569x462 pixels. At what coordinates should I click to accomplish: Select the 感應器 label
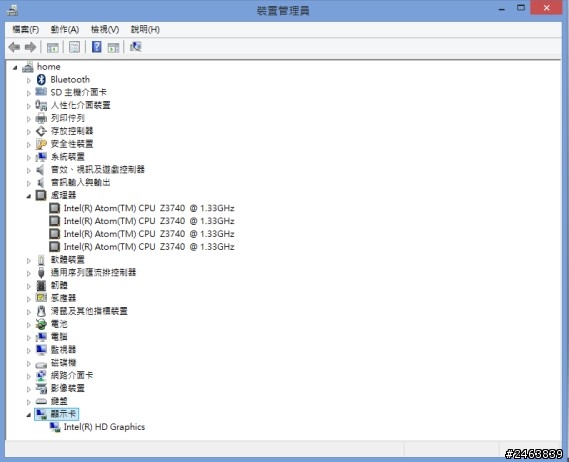click(x=63, y=298)
